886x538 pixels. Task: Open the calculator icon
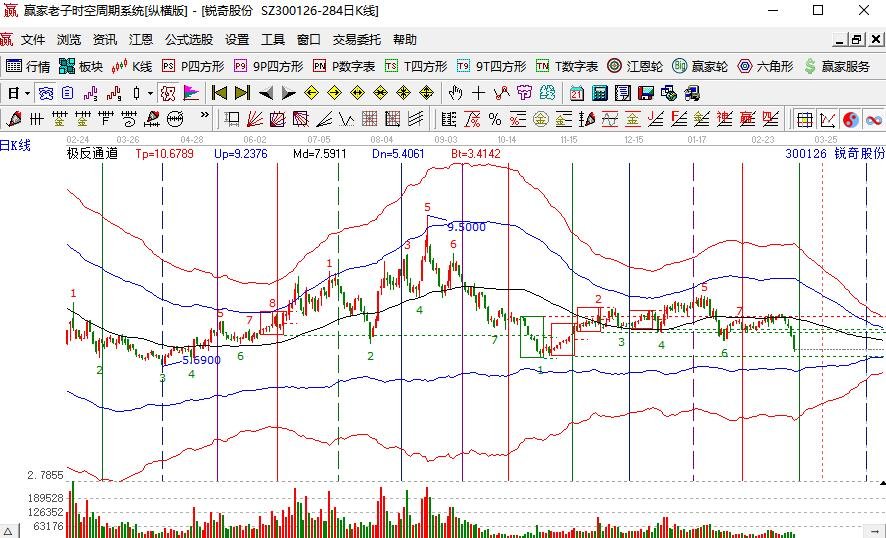point(600,93)
